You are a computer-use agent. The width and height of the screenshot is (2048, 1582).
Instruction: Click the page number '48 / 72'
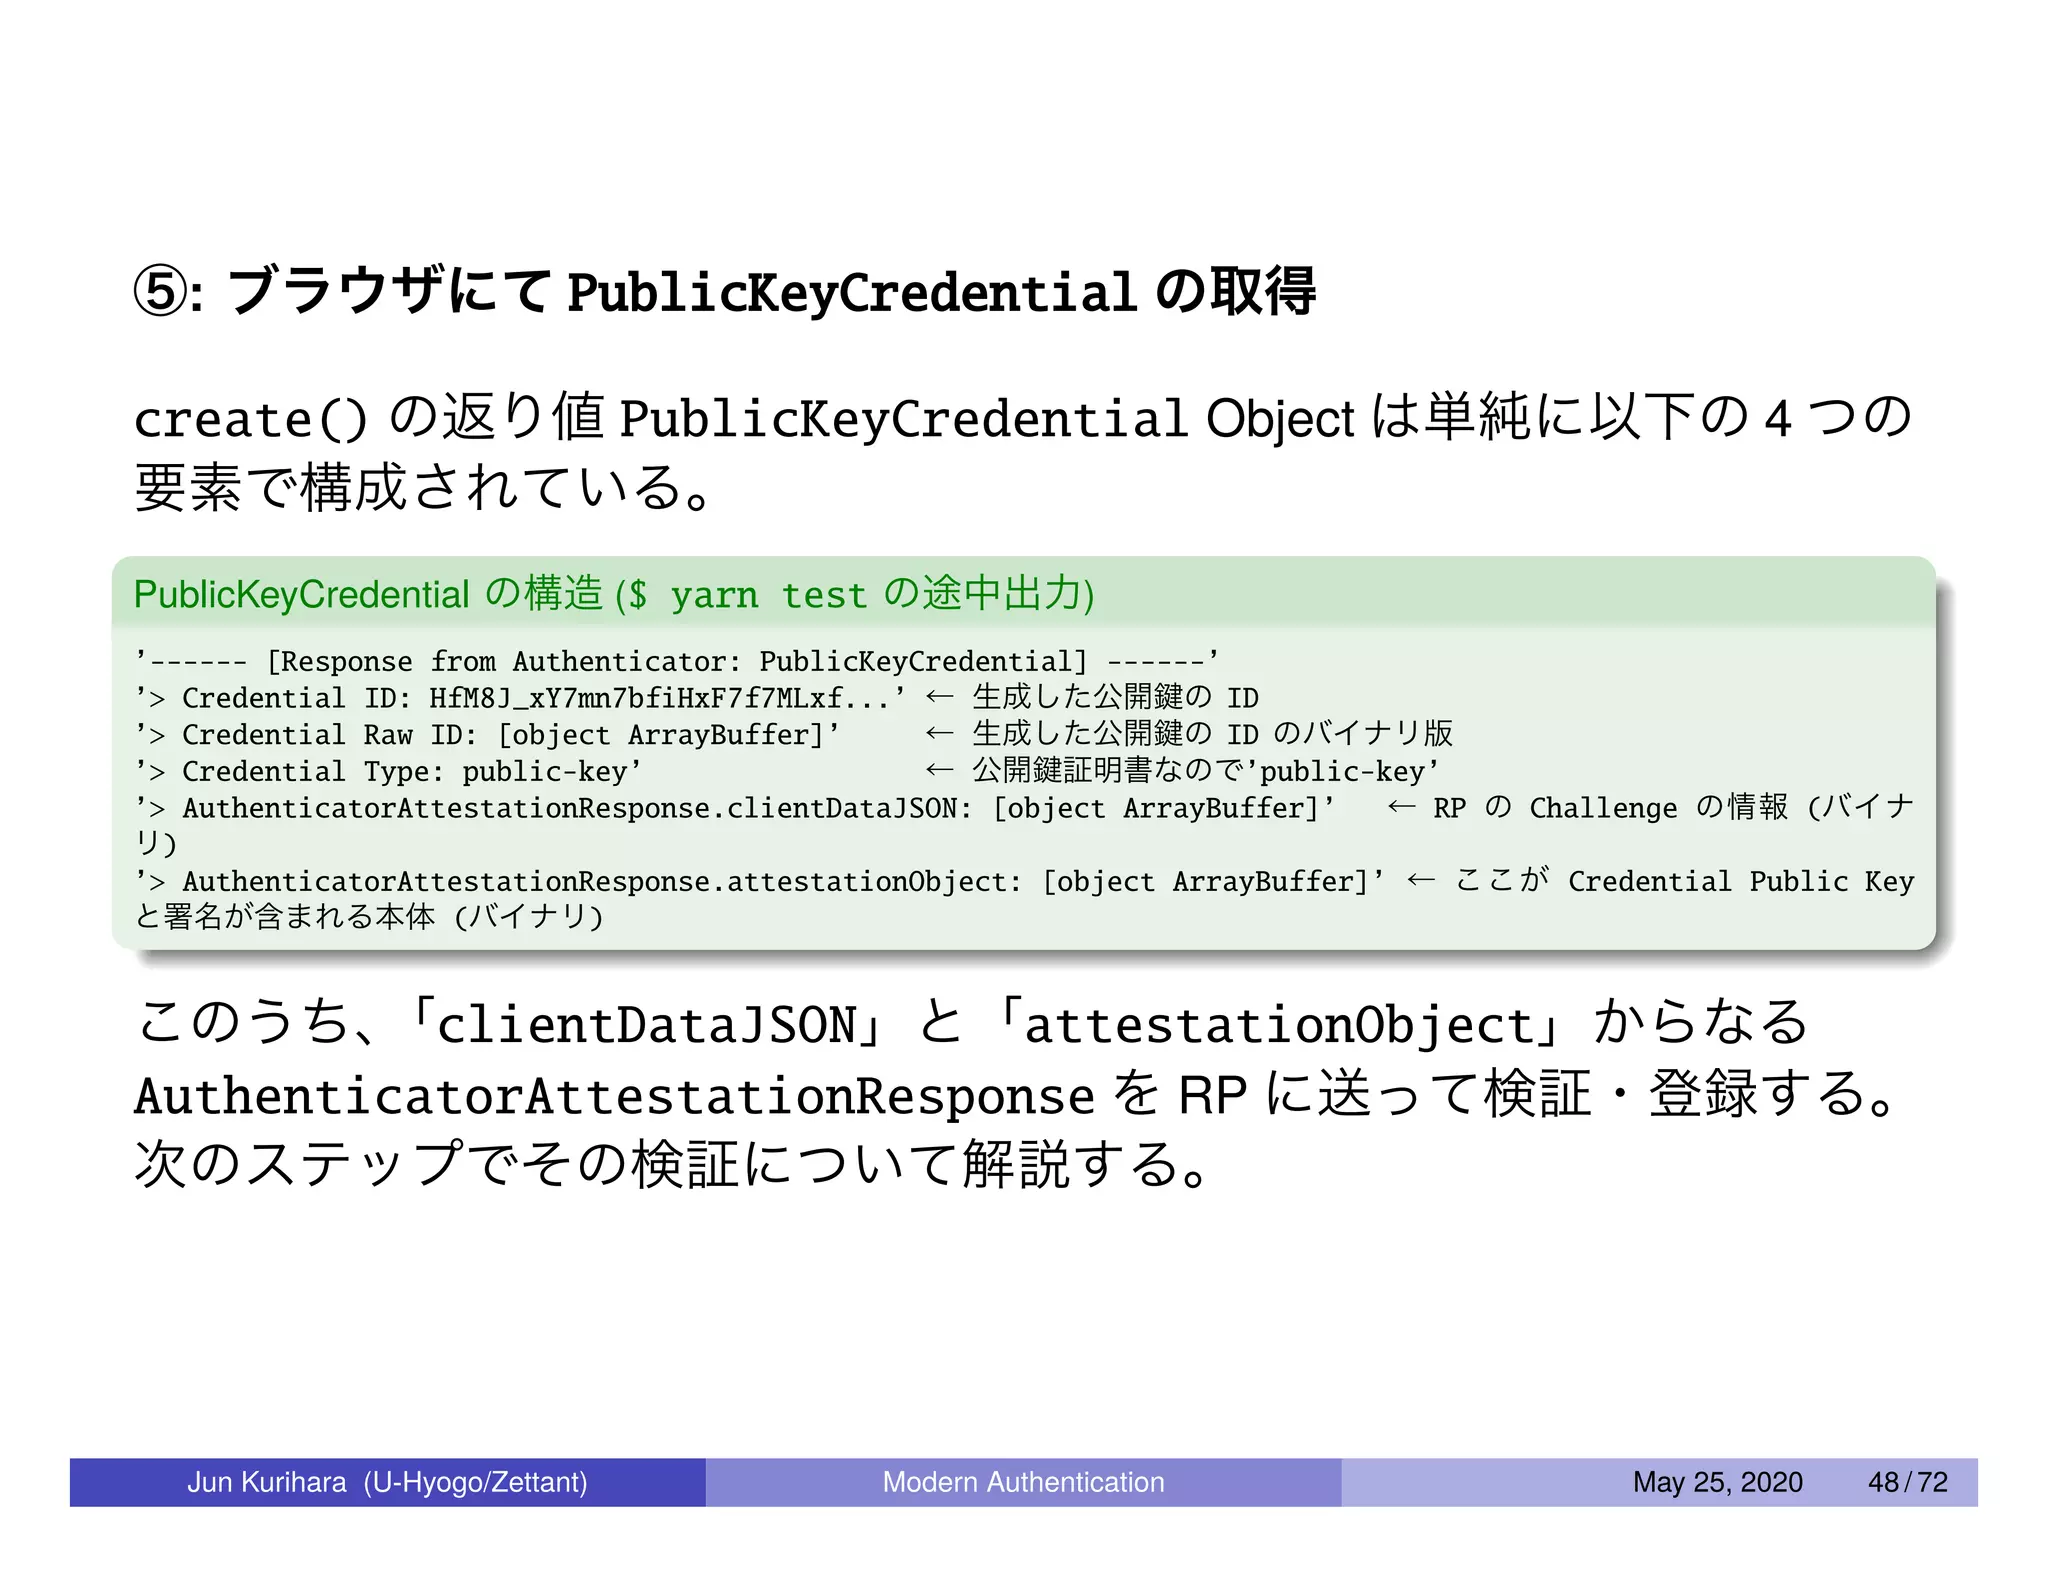1907,1482
